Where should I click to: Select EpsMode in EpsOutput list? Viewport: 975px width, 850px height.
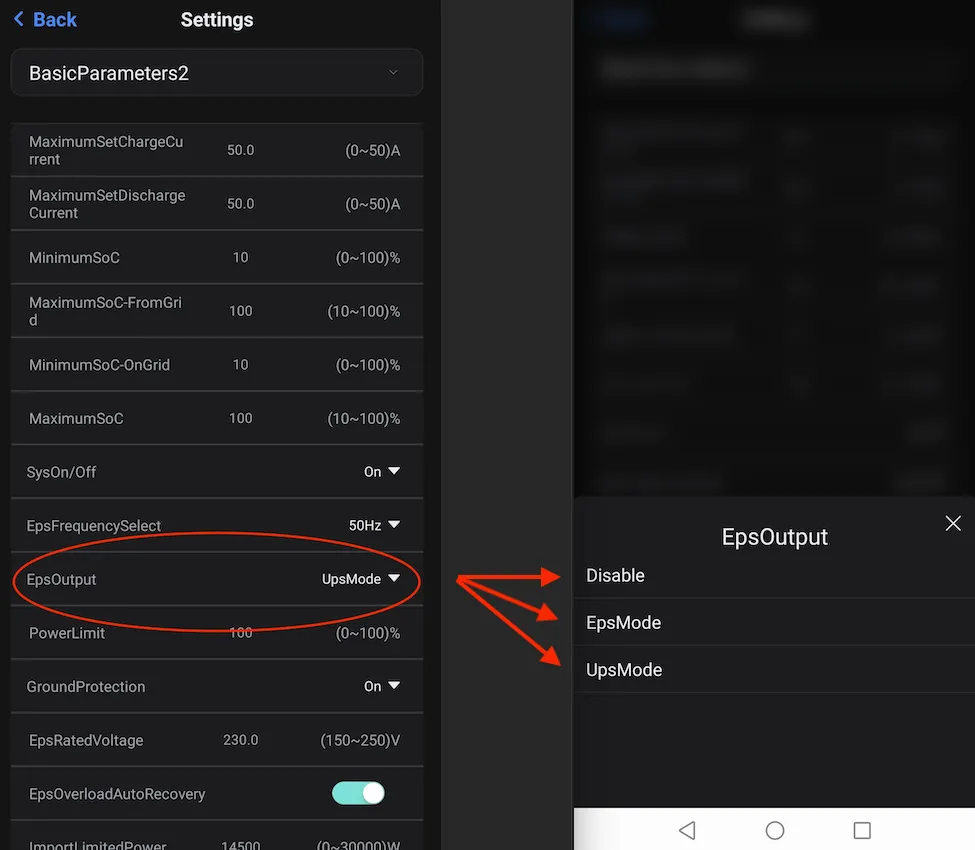coord(774,622)
